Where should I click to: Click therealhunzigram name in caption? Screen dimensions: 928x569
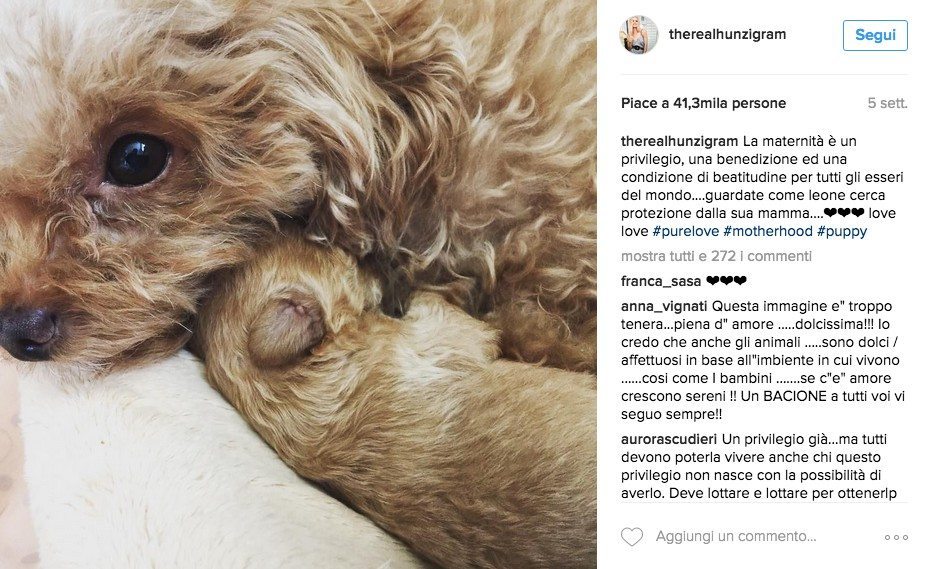[x=679, y=142]
